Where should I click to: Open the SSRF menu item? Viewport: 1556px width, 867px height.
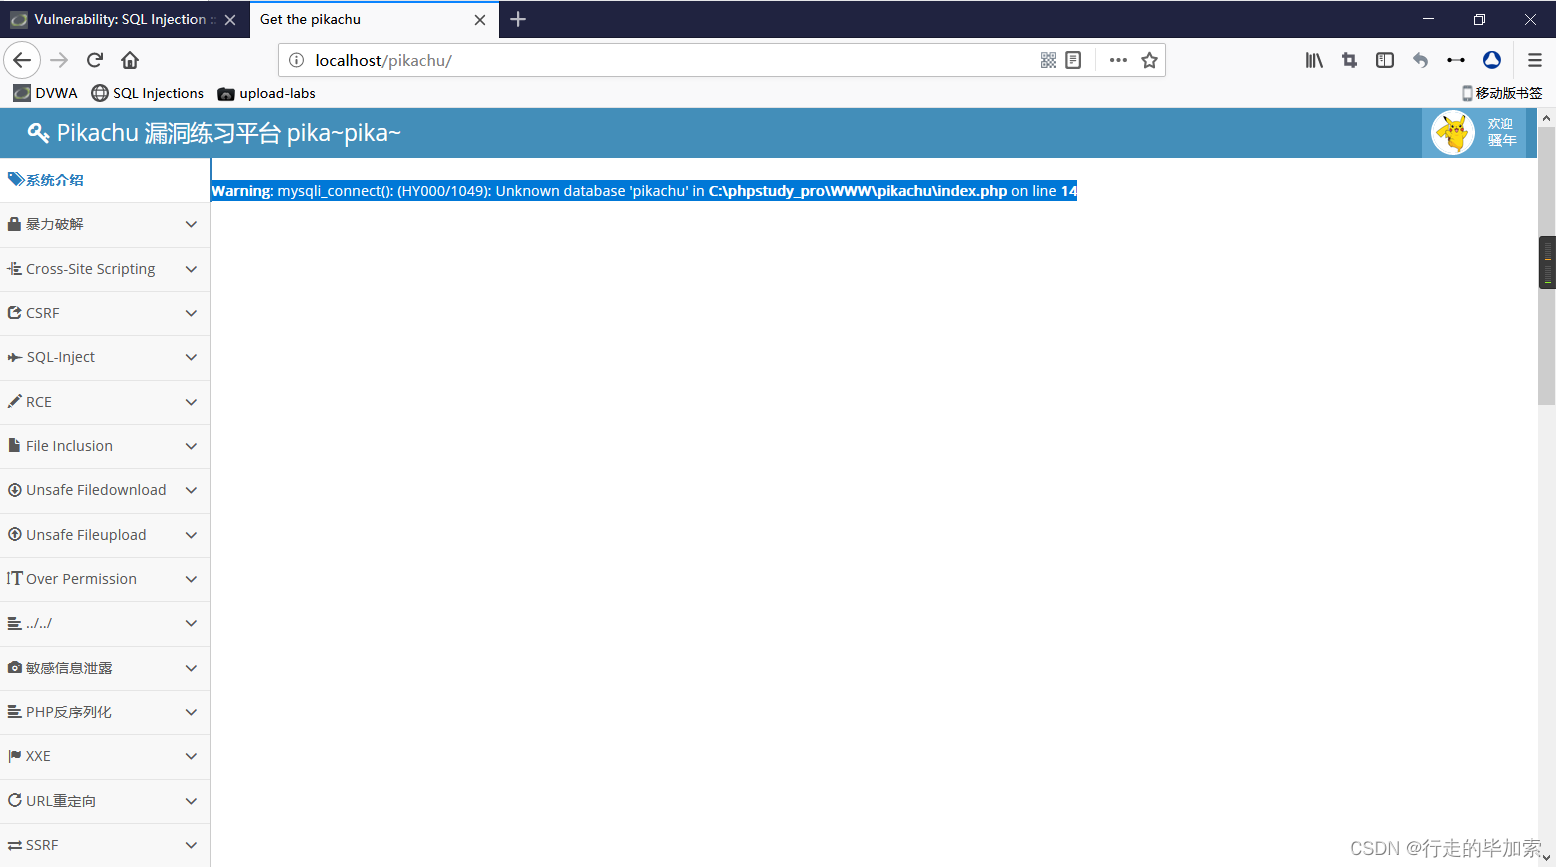click(x=105, y=845)
